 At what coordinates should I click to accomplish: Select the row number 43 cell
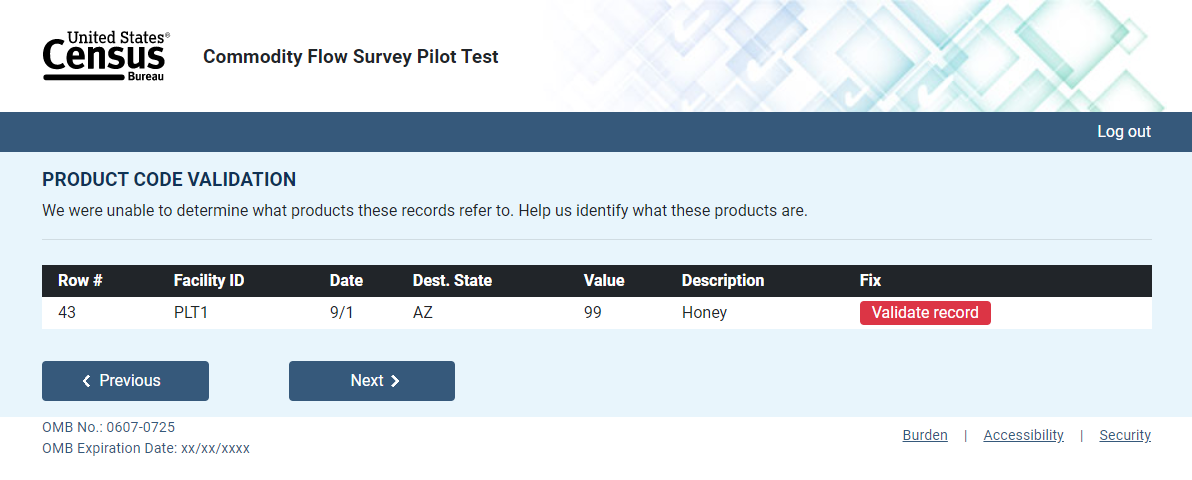[67, 313]
